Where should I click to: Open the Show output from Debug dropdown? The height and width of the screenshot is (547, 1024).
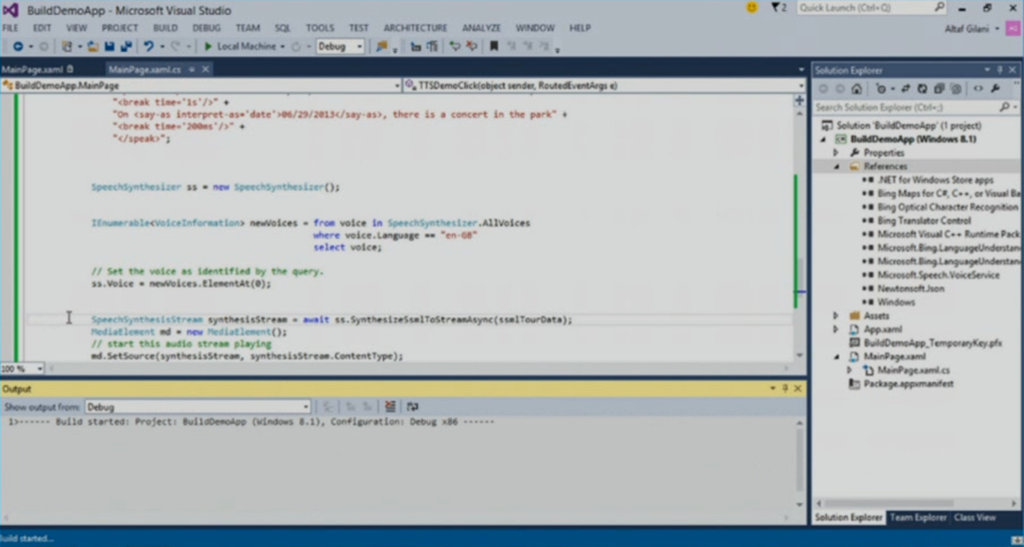[x=197, y=407]
